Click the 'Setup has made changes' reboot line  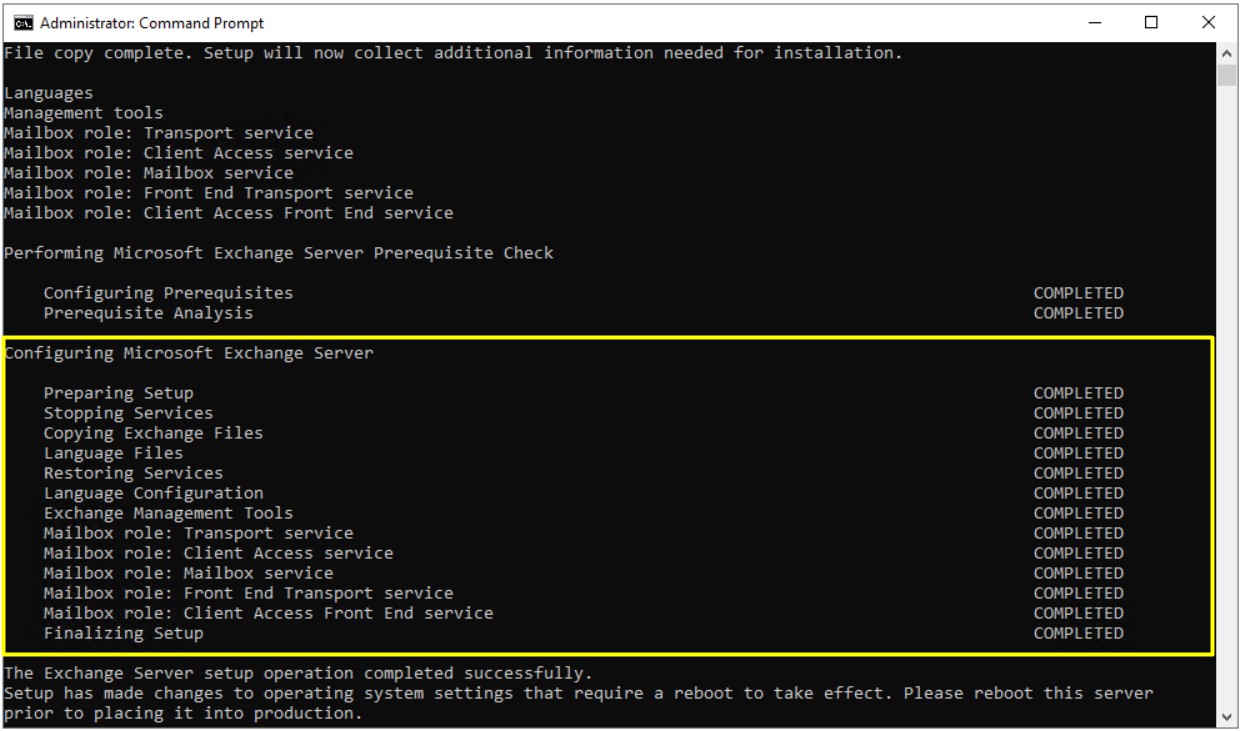point(579,693)
